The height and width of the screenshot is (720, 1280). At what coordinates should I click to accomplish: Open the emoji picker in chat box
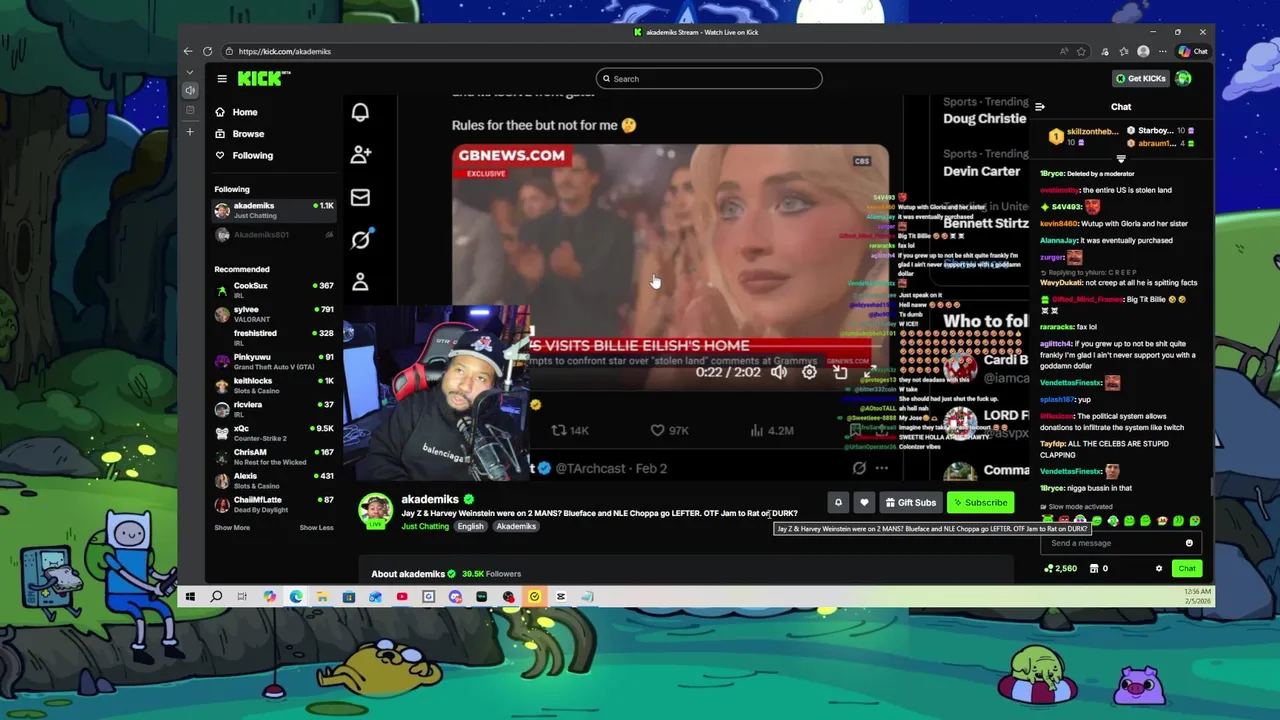click(x=1189, y=543)
